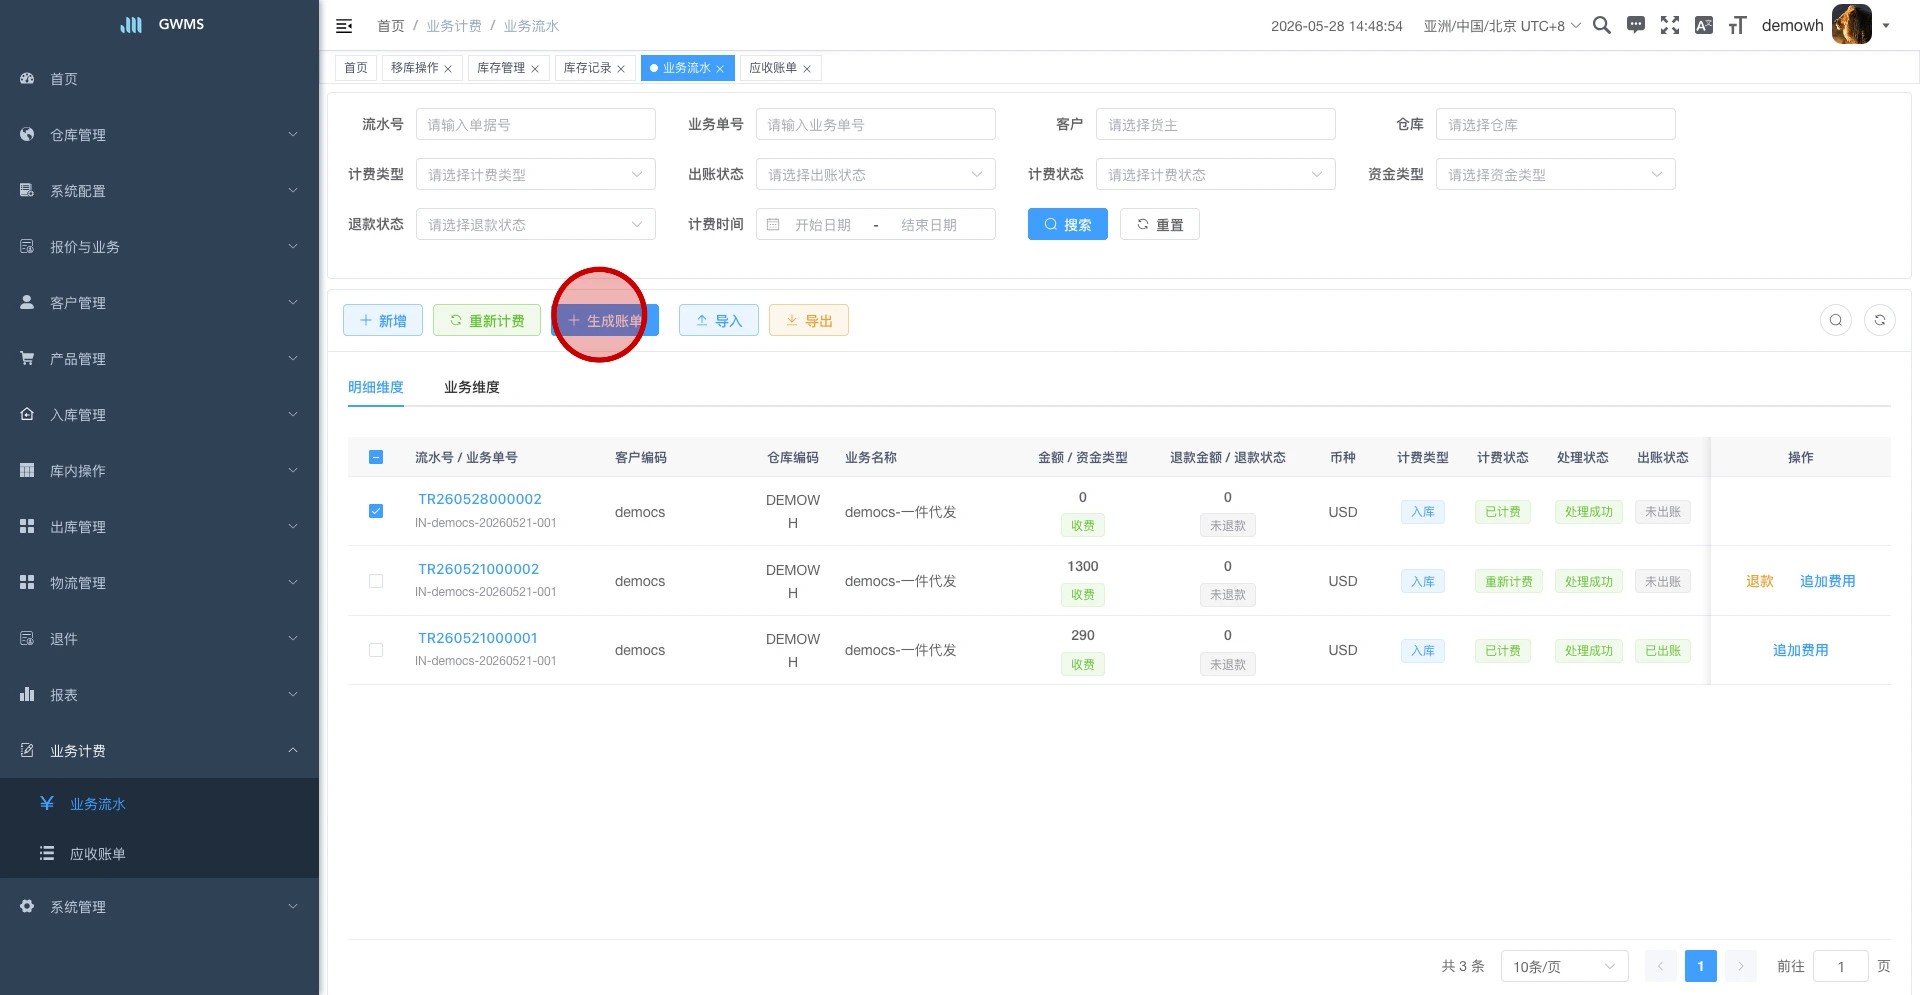Switch to the 首页 page tab
The image size is (1920, 995).
click(356, 68)
